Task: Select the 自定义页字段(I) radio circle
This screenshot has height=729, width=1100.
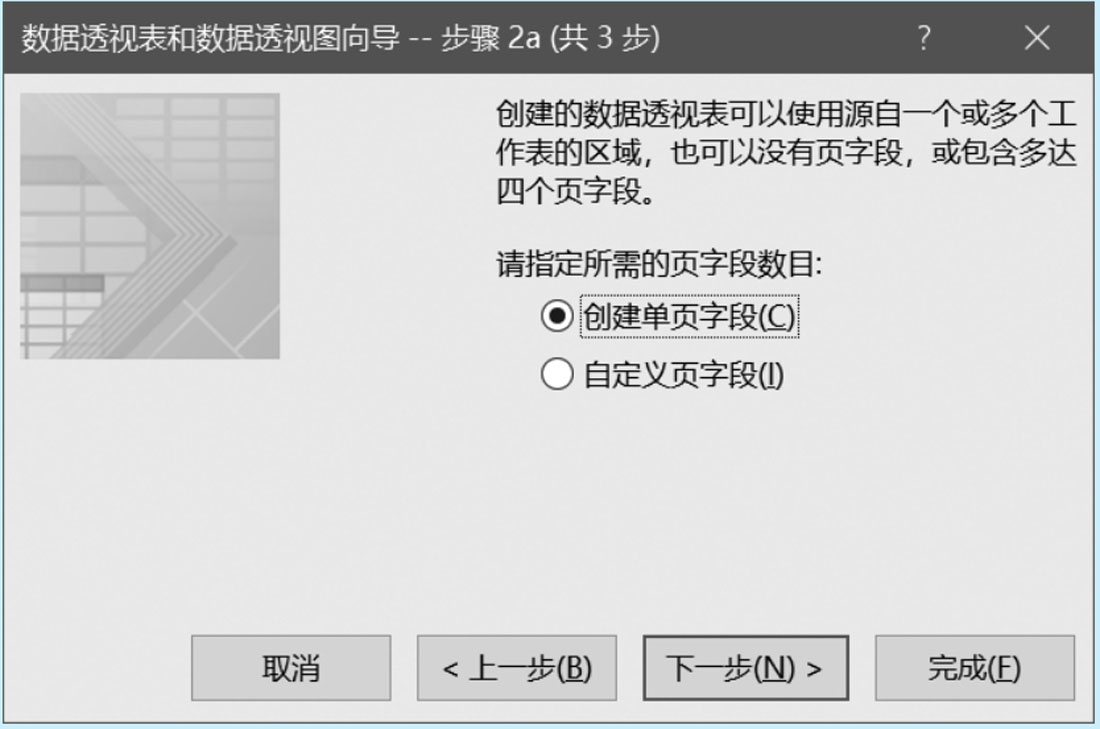Action: pos(557,374)
